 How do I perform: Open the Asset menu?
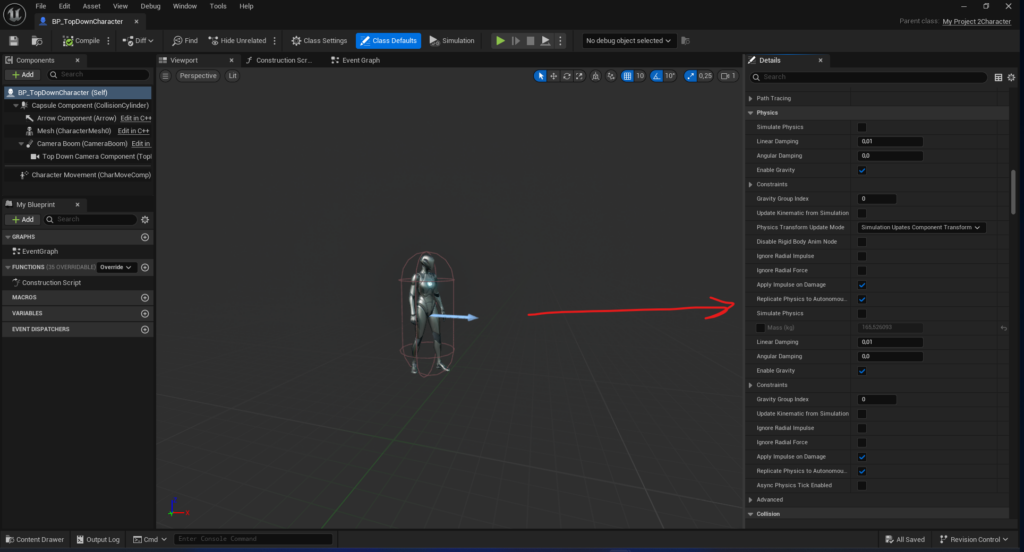(x=92, y=6)
